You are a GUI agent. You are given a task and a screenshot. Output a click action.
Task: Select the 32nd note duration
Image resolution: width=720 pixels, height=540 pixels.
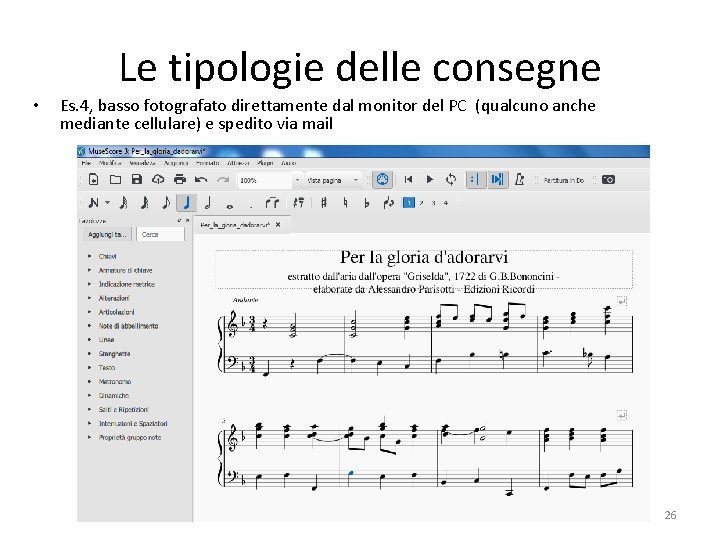tap(123, 202)
